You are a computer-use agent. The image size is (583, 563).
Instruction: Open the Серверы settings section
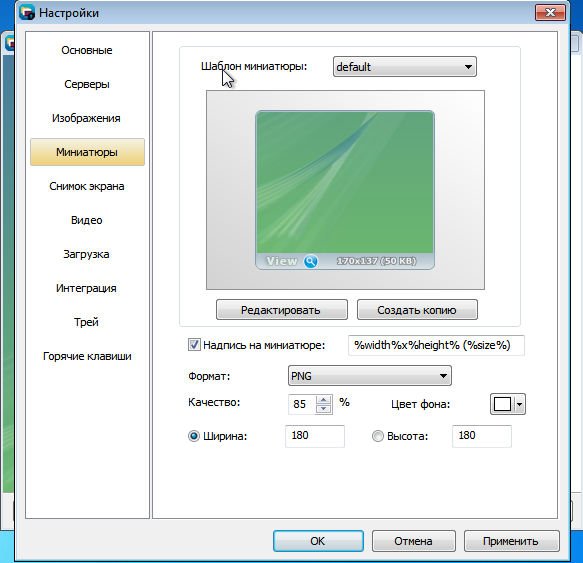pos(87,84)
